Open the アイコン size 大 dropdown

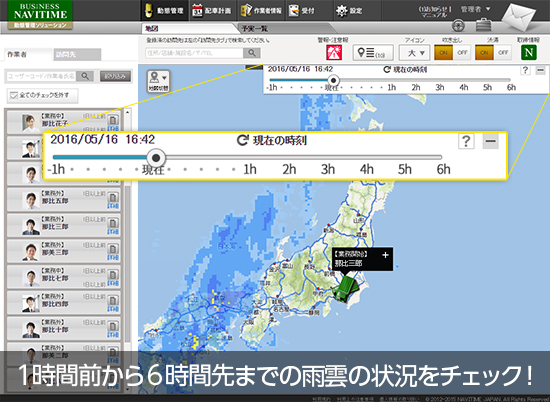click(x=415, y=53)
